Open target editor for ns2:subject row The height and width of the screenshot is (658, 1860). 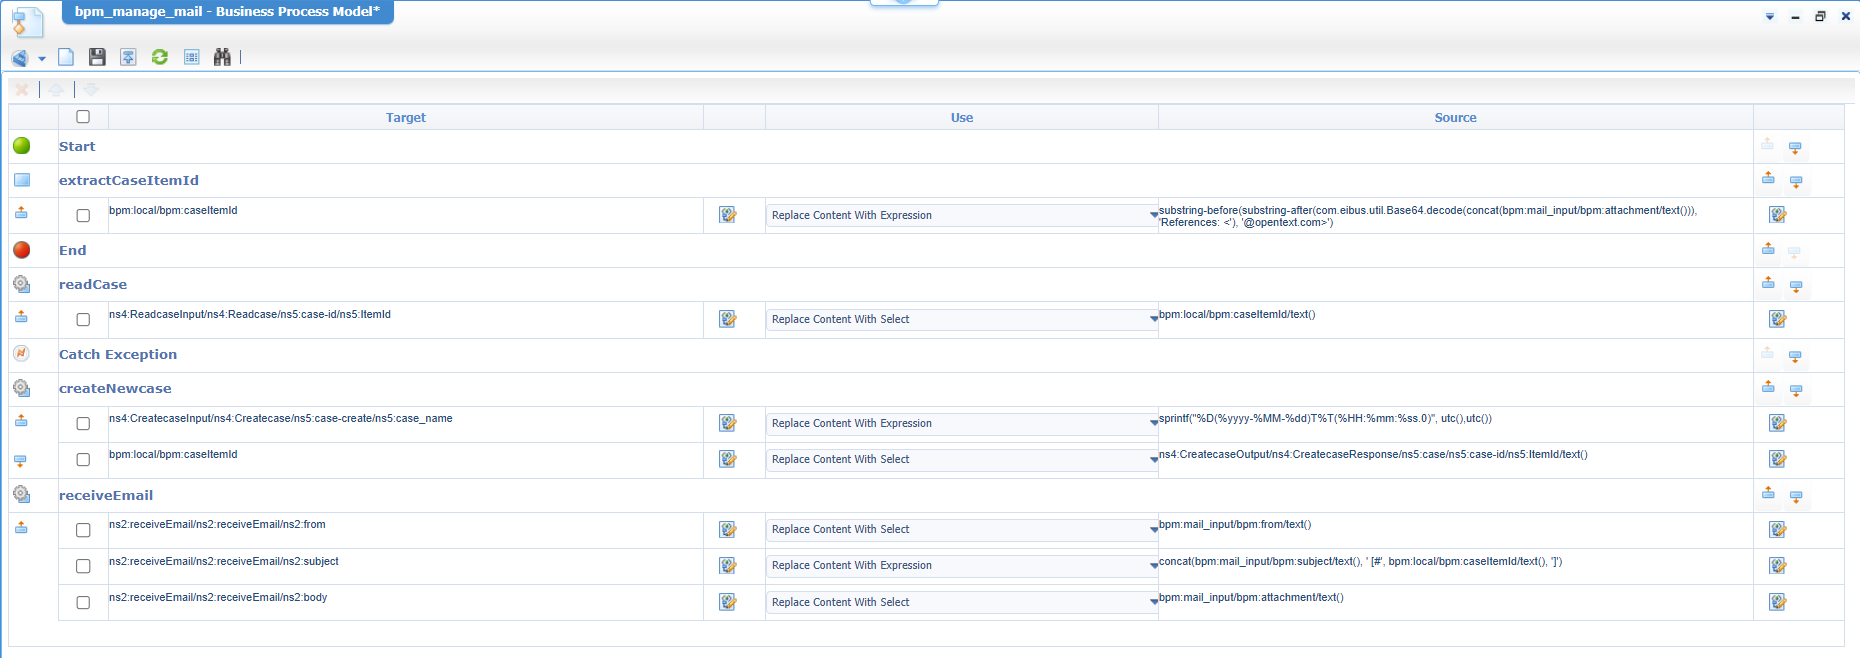[728, 566]
